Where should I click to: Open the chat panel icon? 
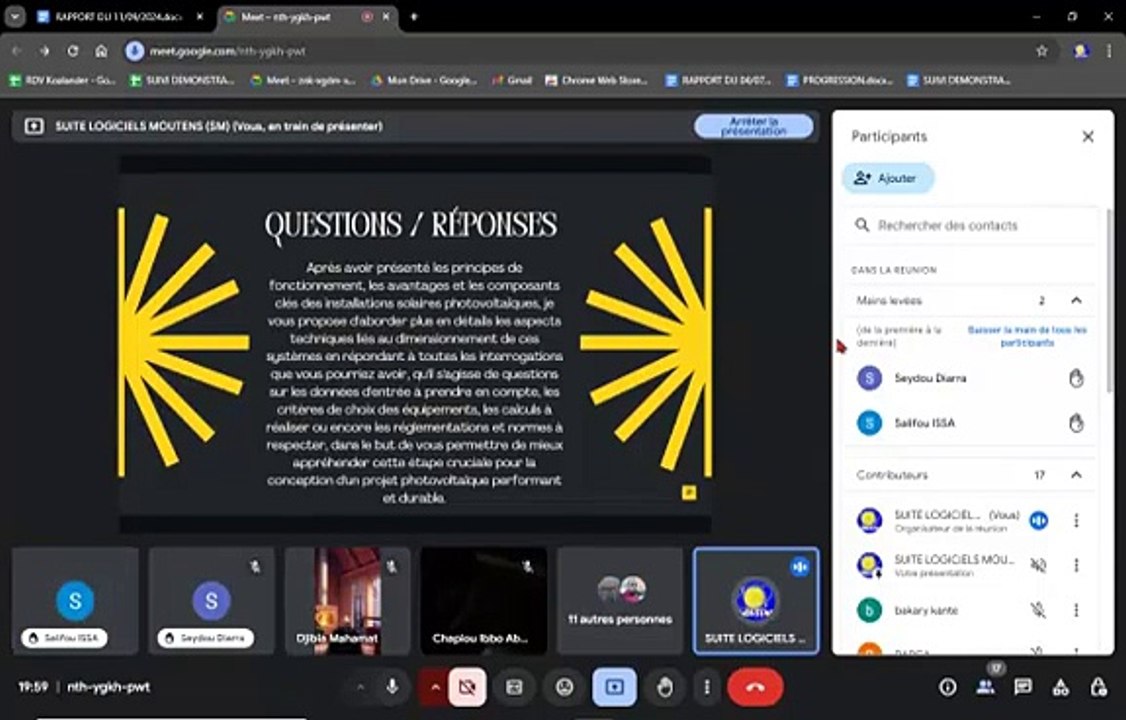[x=1023, y=687]
